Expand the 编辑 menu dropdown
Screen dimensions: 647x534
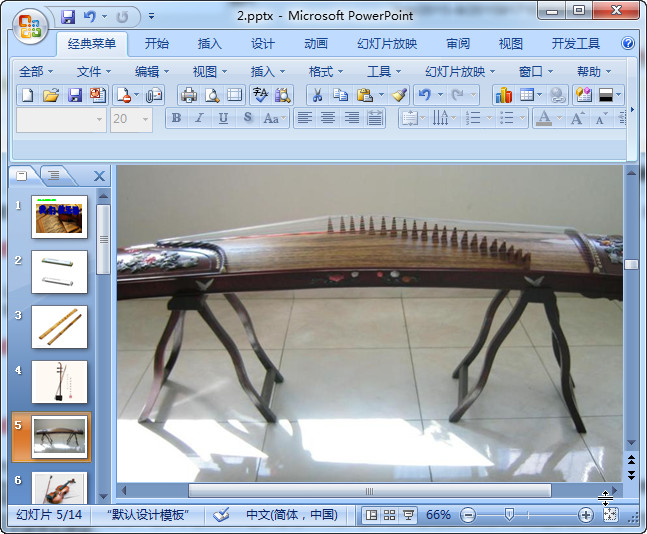152,72
